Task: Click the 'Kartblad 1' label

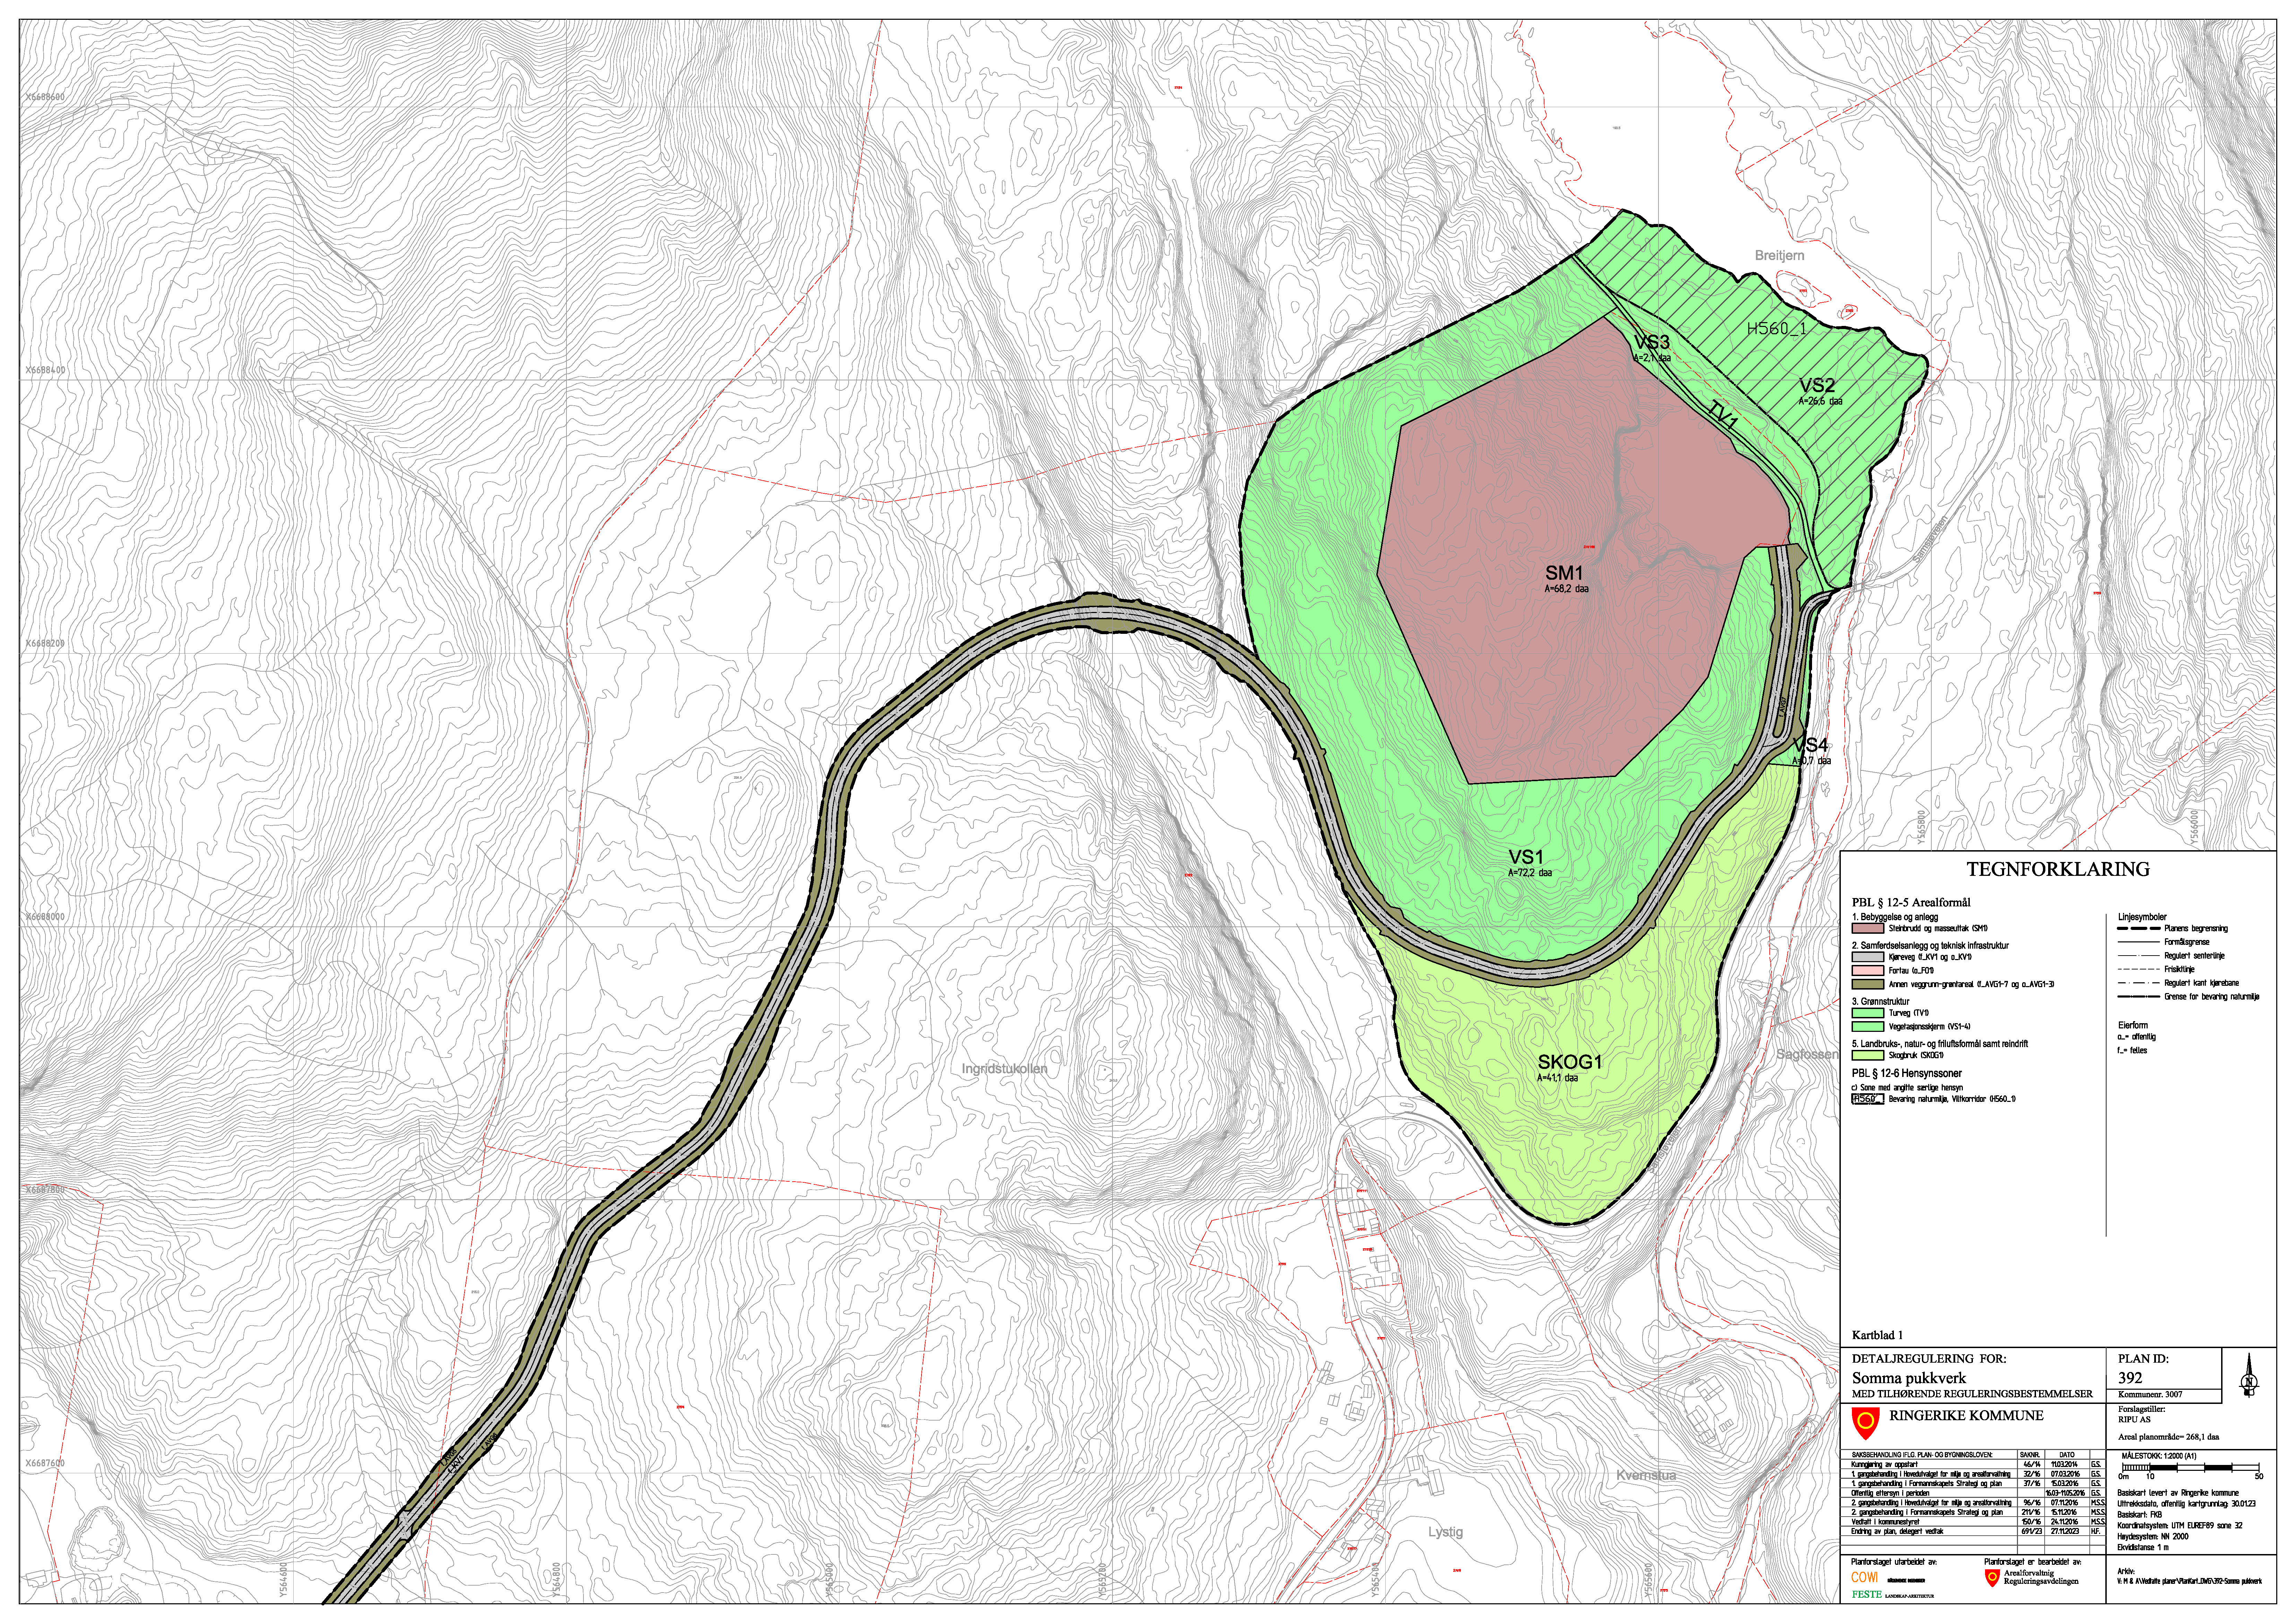Action: pos(1877,1335)
